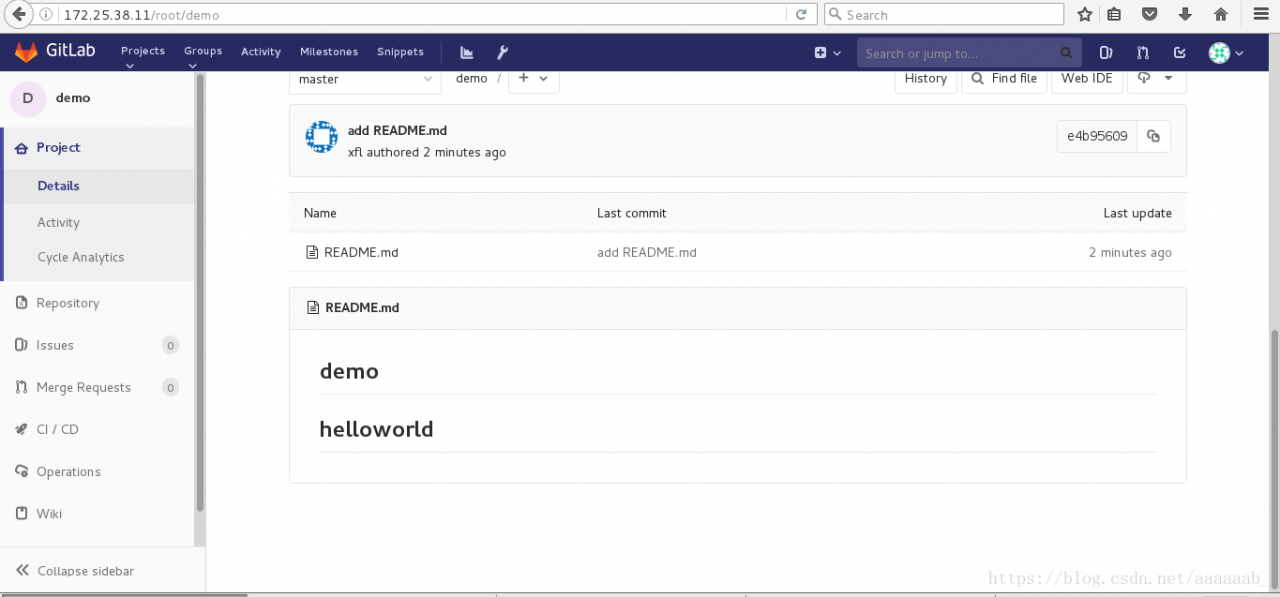Open the browser bookmarks list icon
This screenshot has width=1280, height=597.
click(x=1115, y=14)
